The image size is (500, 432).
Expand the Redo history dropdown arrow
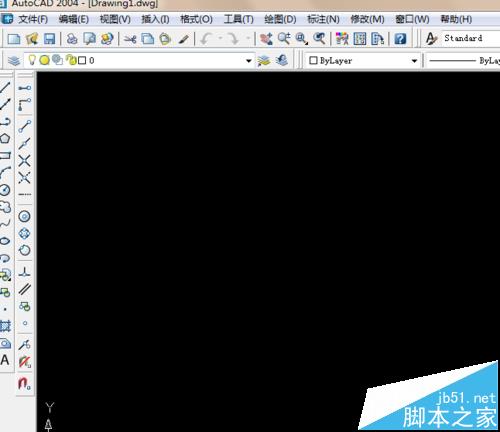tap(248, 39)
